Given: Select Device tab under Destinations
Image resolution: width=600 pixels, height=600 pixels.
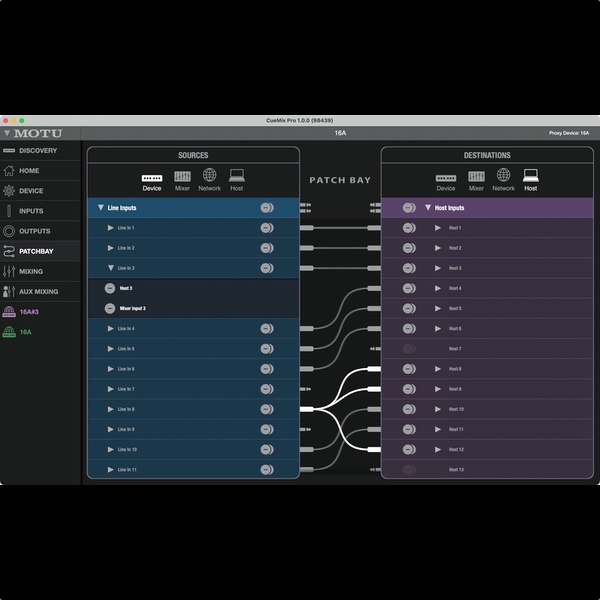Looking at the screenshot, I should click(x=446, y=182).
